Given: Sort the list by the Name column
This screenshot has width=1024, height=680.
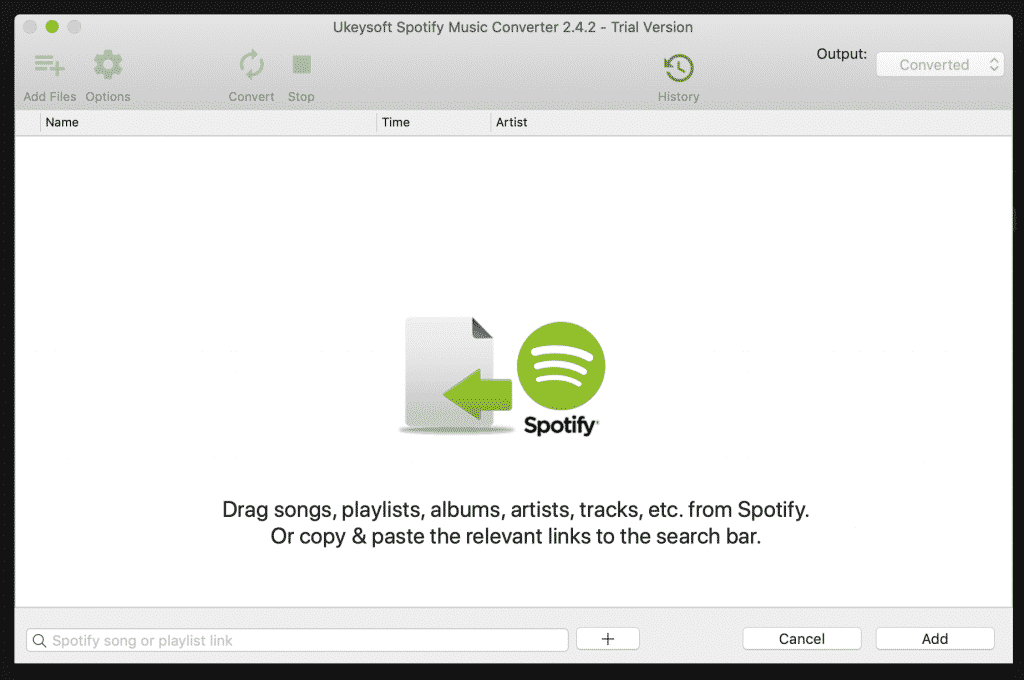Looking at the screenshot, I should click(62, 122).
